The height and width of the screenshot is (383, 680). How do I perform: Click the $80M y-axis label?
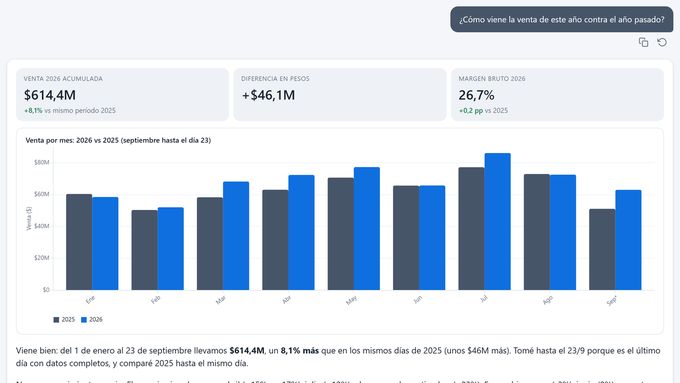pyautogui.click(x=42, y=163)
